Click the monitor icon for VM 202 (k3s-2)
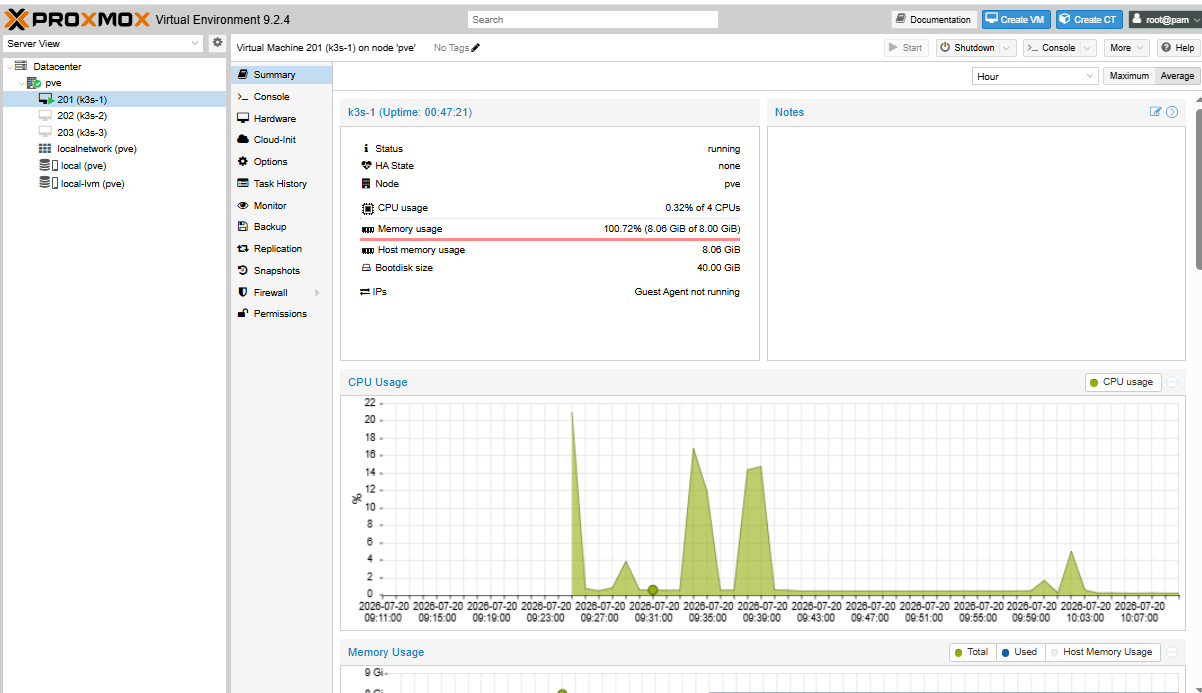 coord(45,115)
